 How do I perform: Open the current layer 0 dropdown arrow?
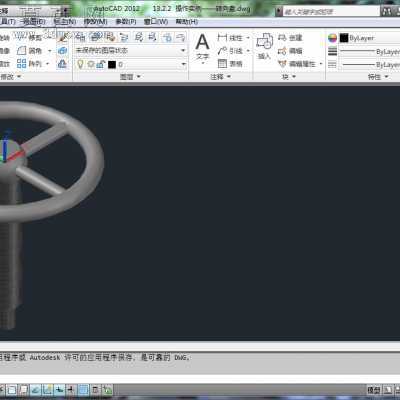183,64
